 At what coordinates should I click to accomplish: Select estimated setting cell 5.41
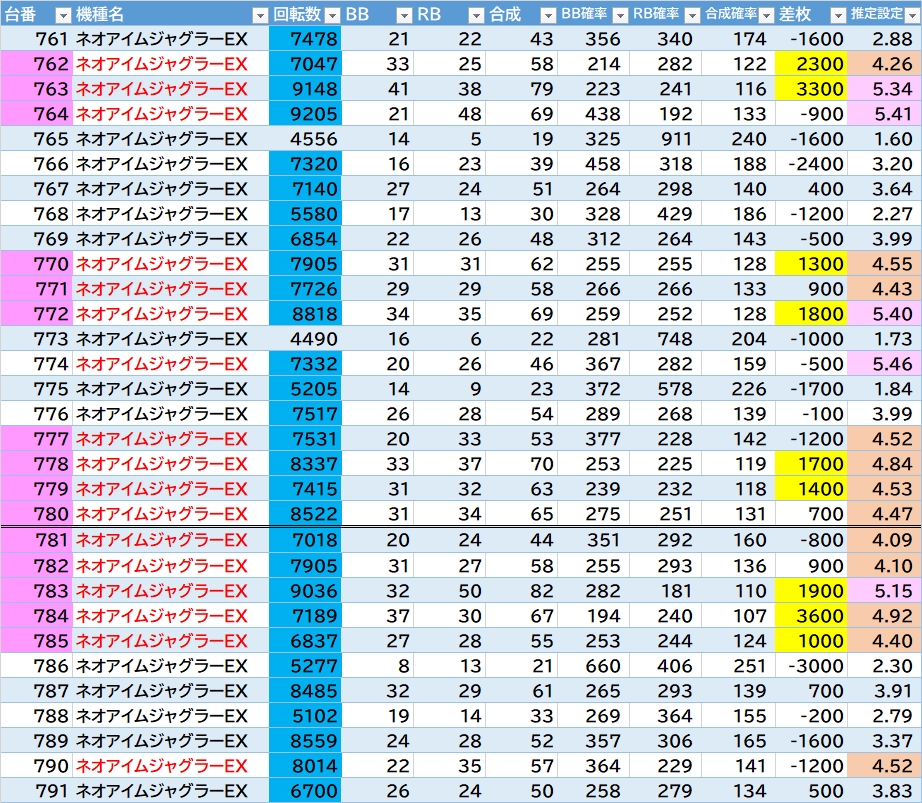(884, 113)
